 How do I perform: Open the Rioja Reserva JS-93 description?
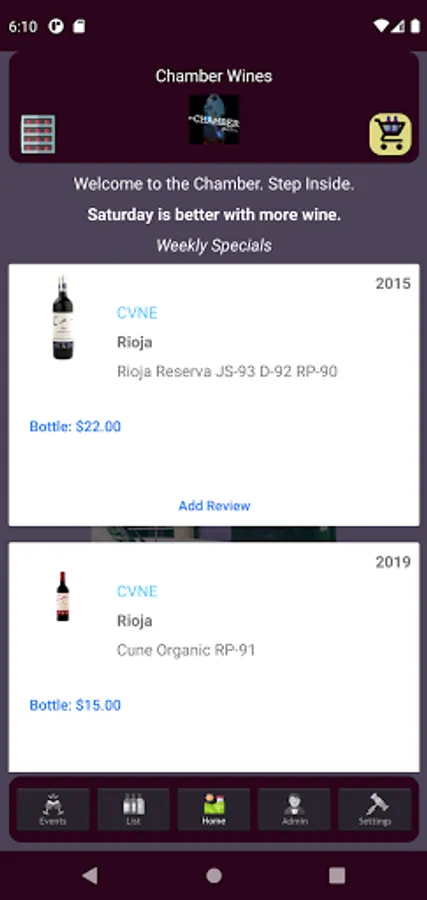click(227, 371)
